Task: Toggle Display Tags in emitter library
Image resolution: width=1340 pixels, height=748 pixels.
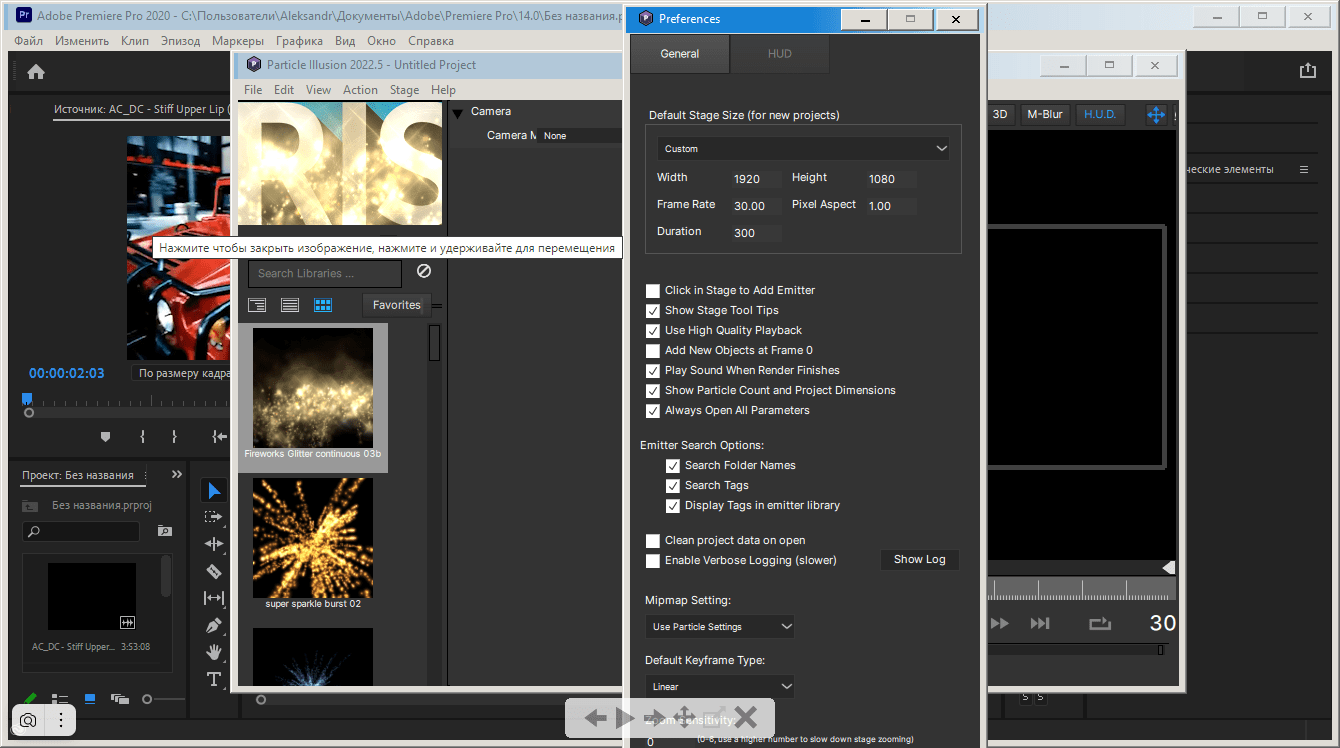Action: 673,506
